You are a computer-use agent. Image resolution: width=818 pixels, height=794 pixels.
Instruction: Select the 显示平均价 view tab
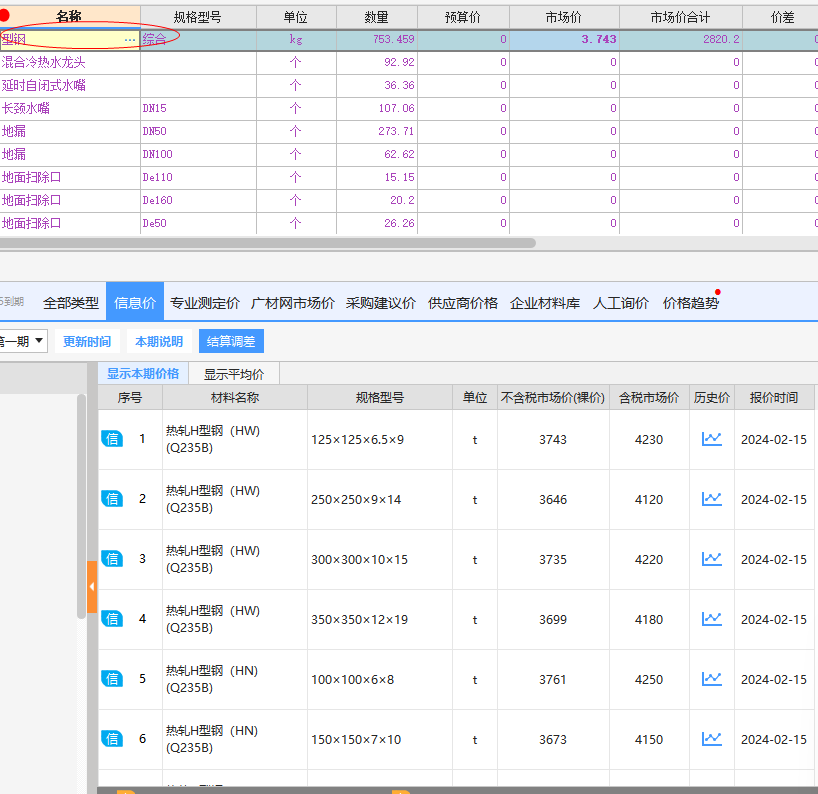tap(234, 374)
